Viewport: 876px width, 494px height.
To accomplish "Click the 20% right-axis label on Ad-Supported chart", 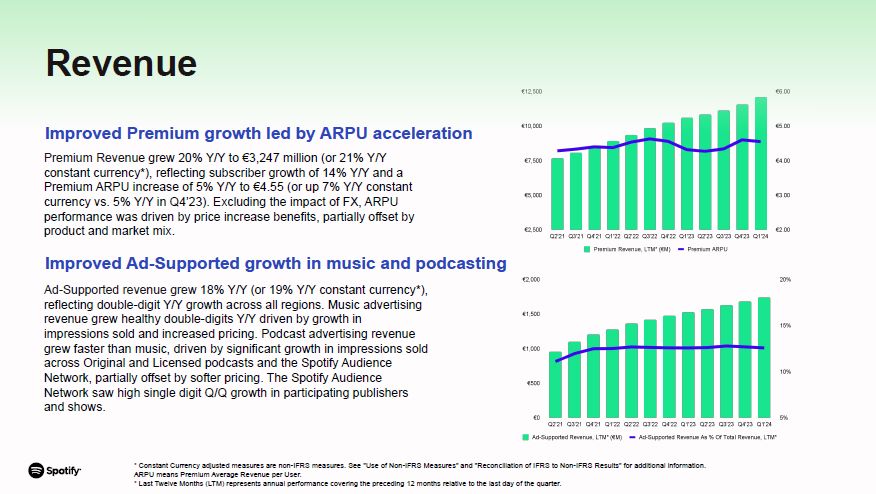I will 785,280.
